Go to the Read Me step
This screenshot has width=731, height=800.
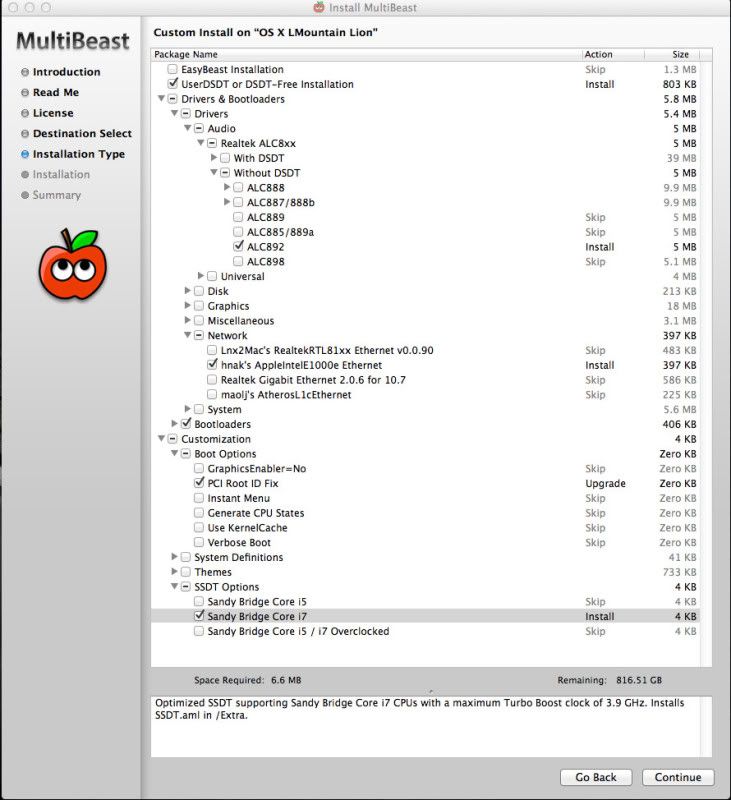[56, 92]
